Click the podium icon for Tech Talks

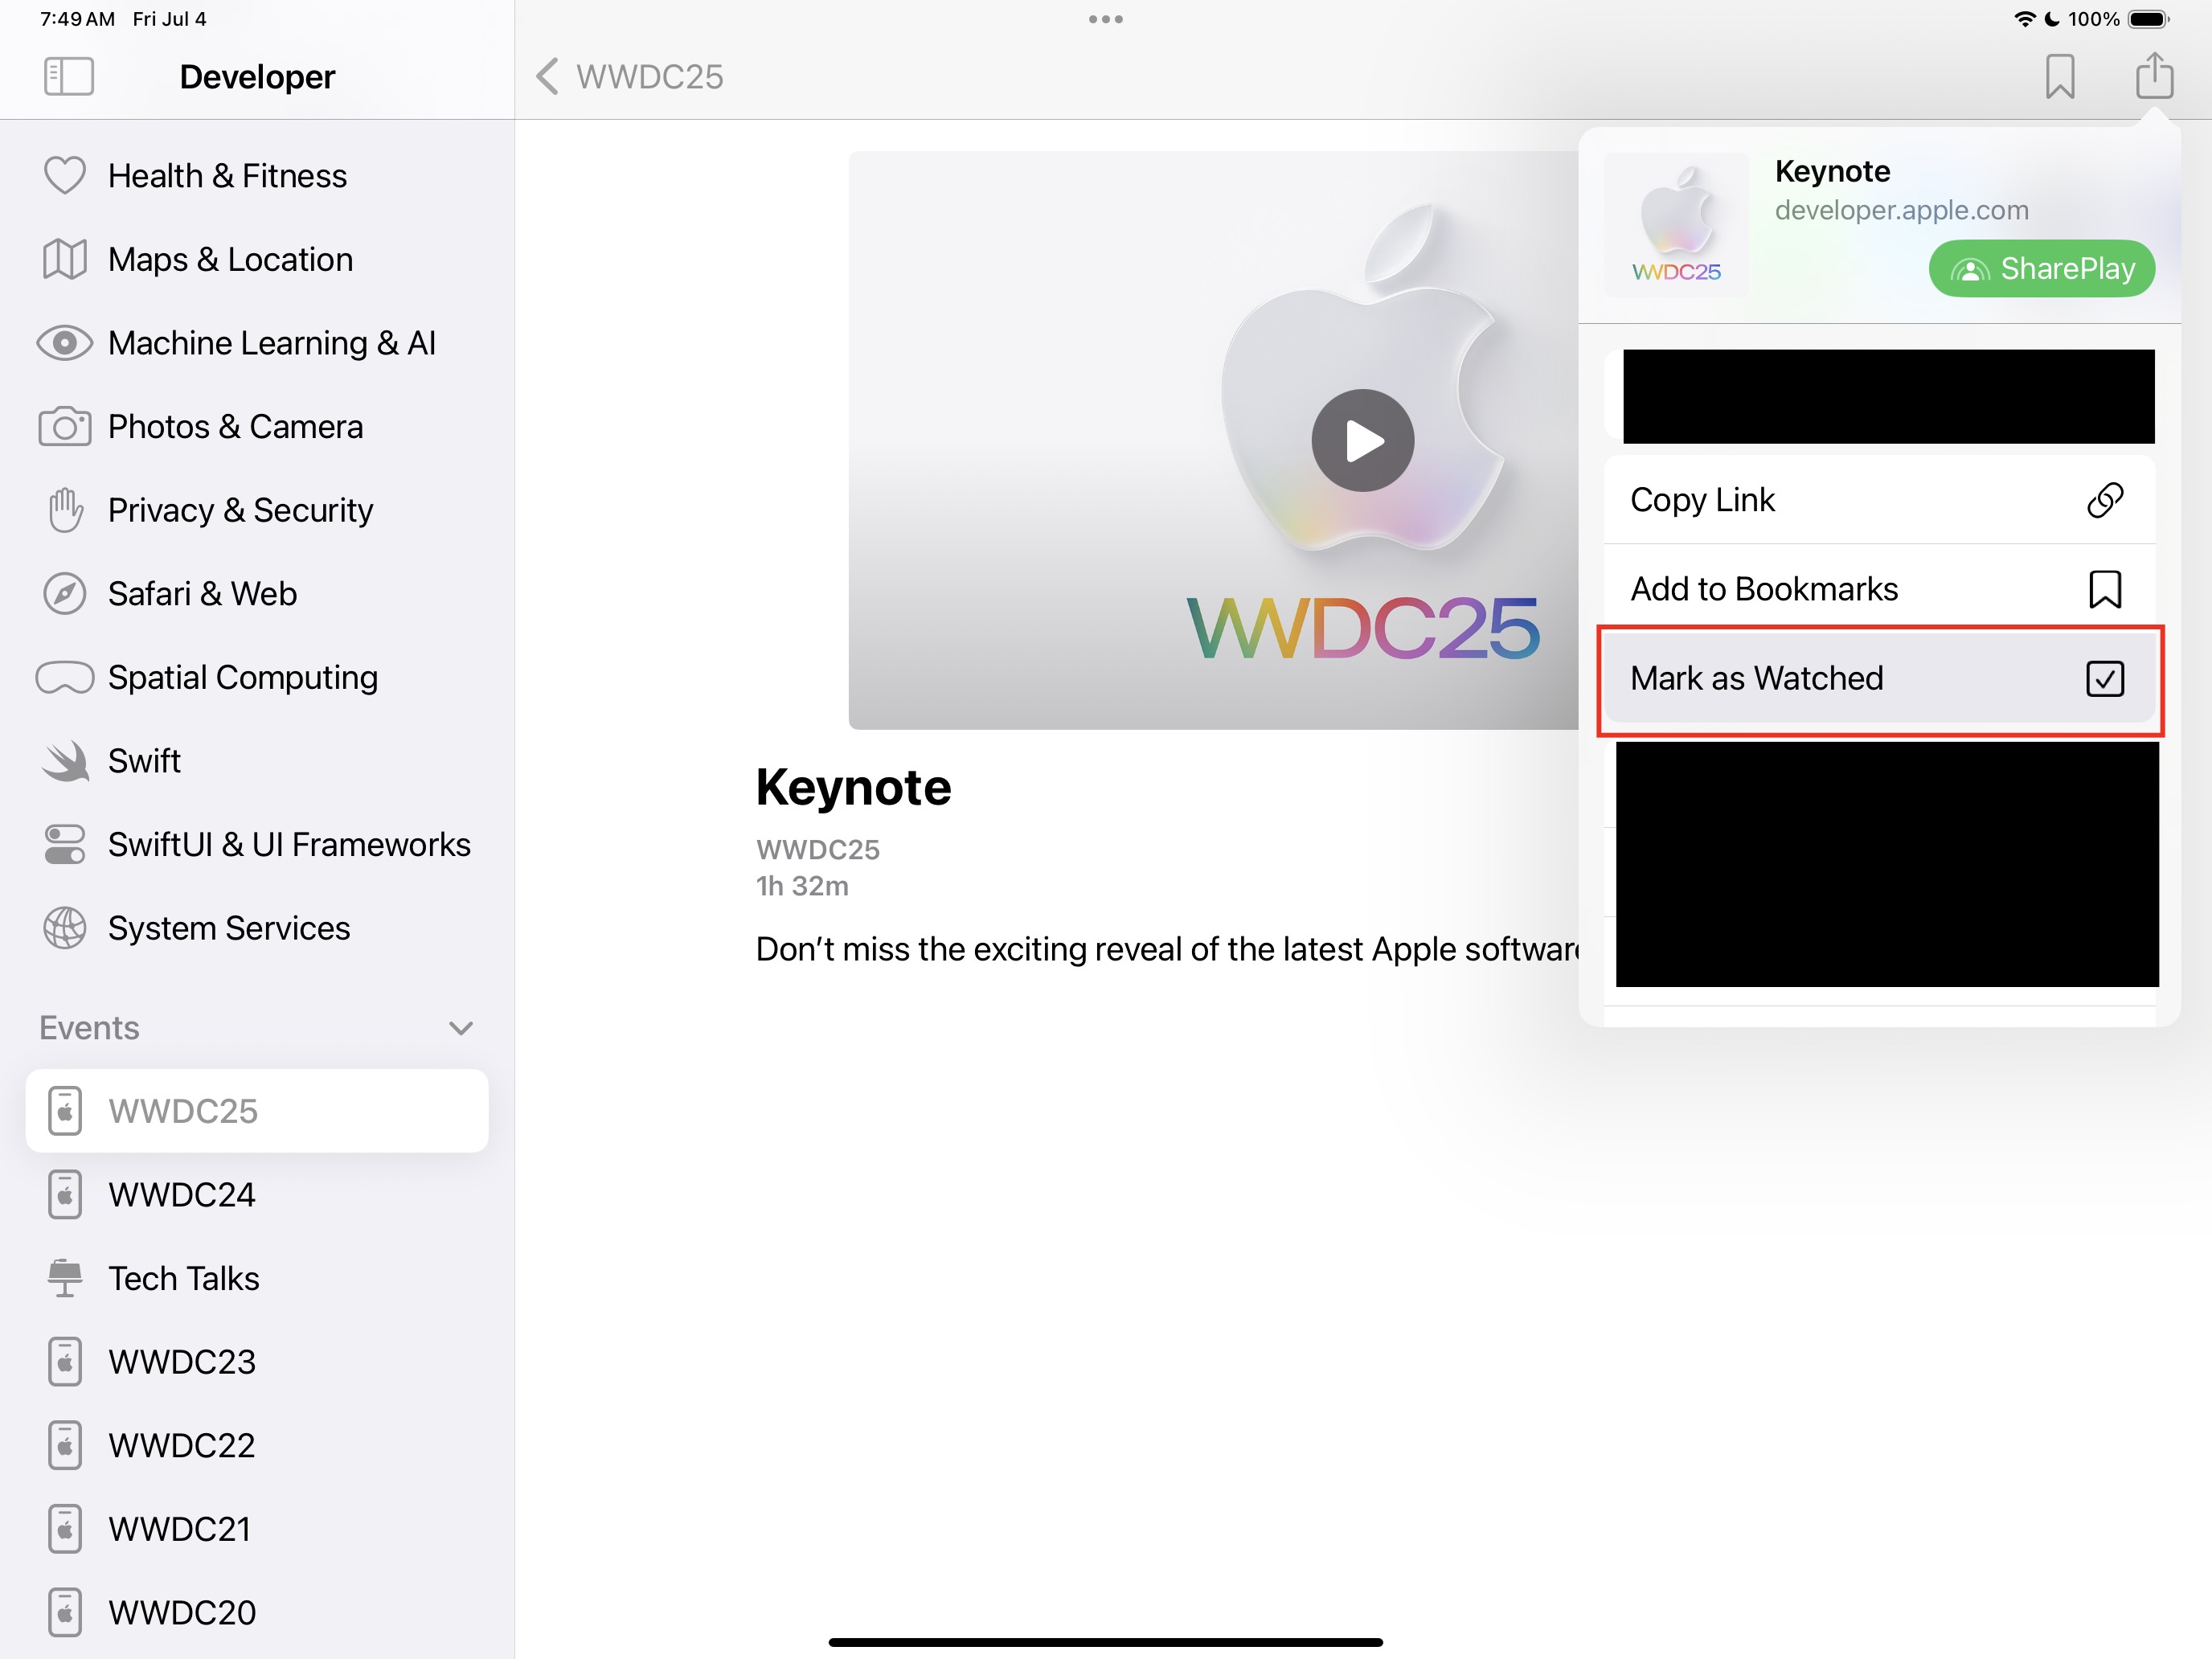(x=65, y=1278)
